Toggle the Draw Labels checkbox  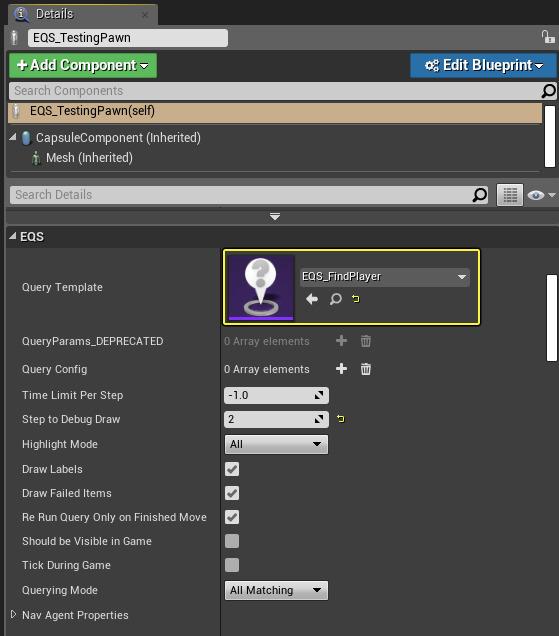pyautogui.click(x=232, y=469)
